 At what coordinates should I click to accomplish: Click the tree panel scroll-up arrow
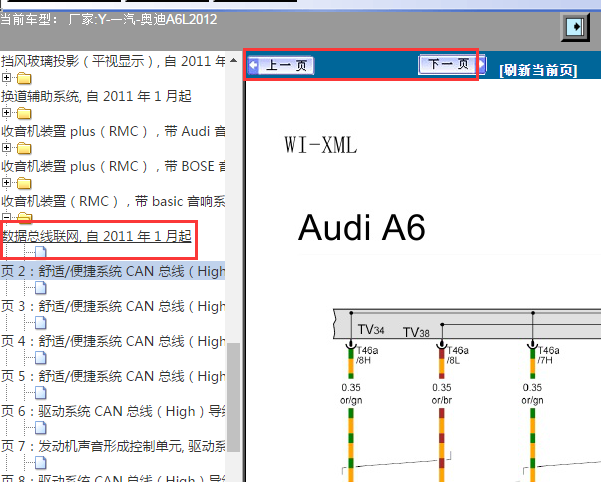233,61
